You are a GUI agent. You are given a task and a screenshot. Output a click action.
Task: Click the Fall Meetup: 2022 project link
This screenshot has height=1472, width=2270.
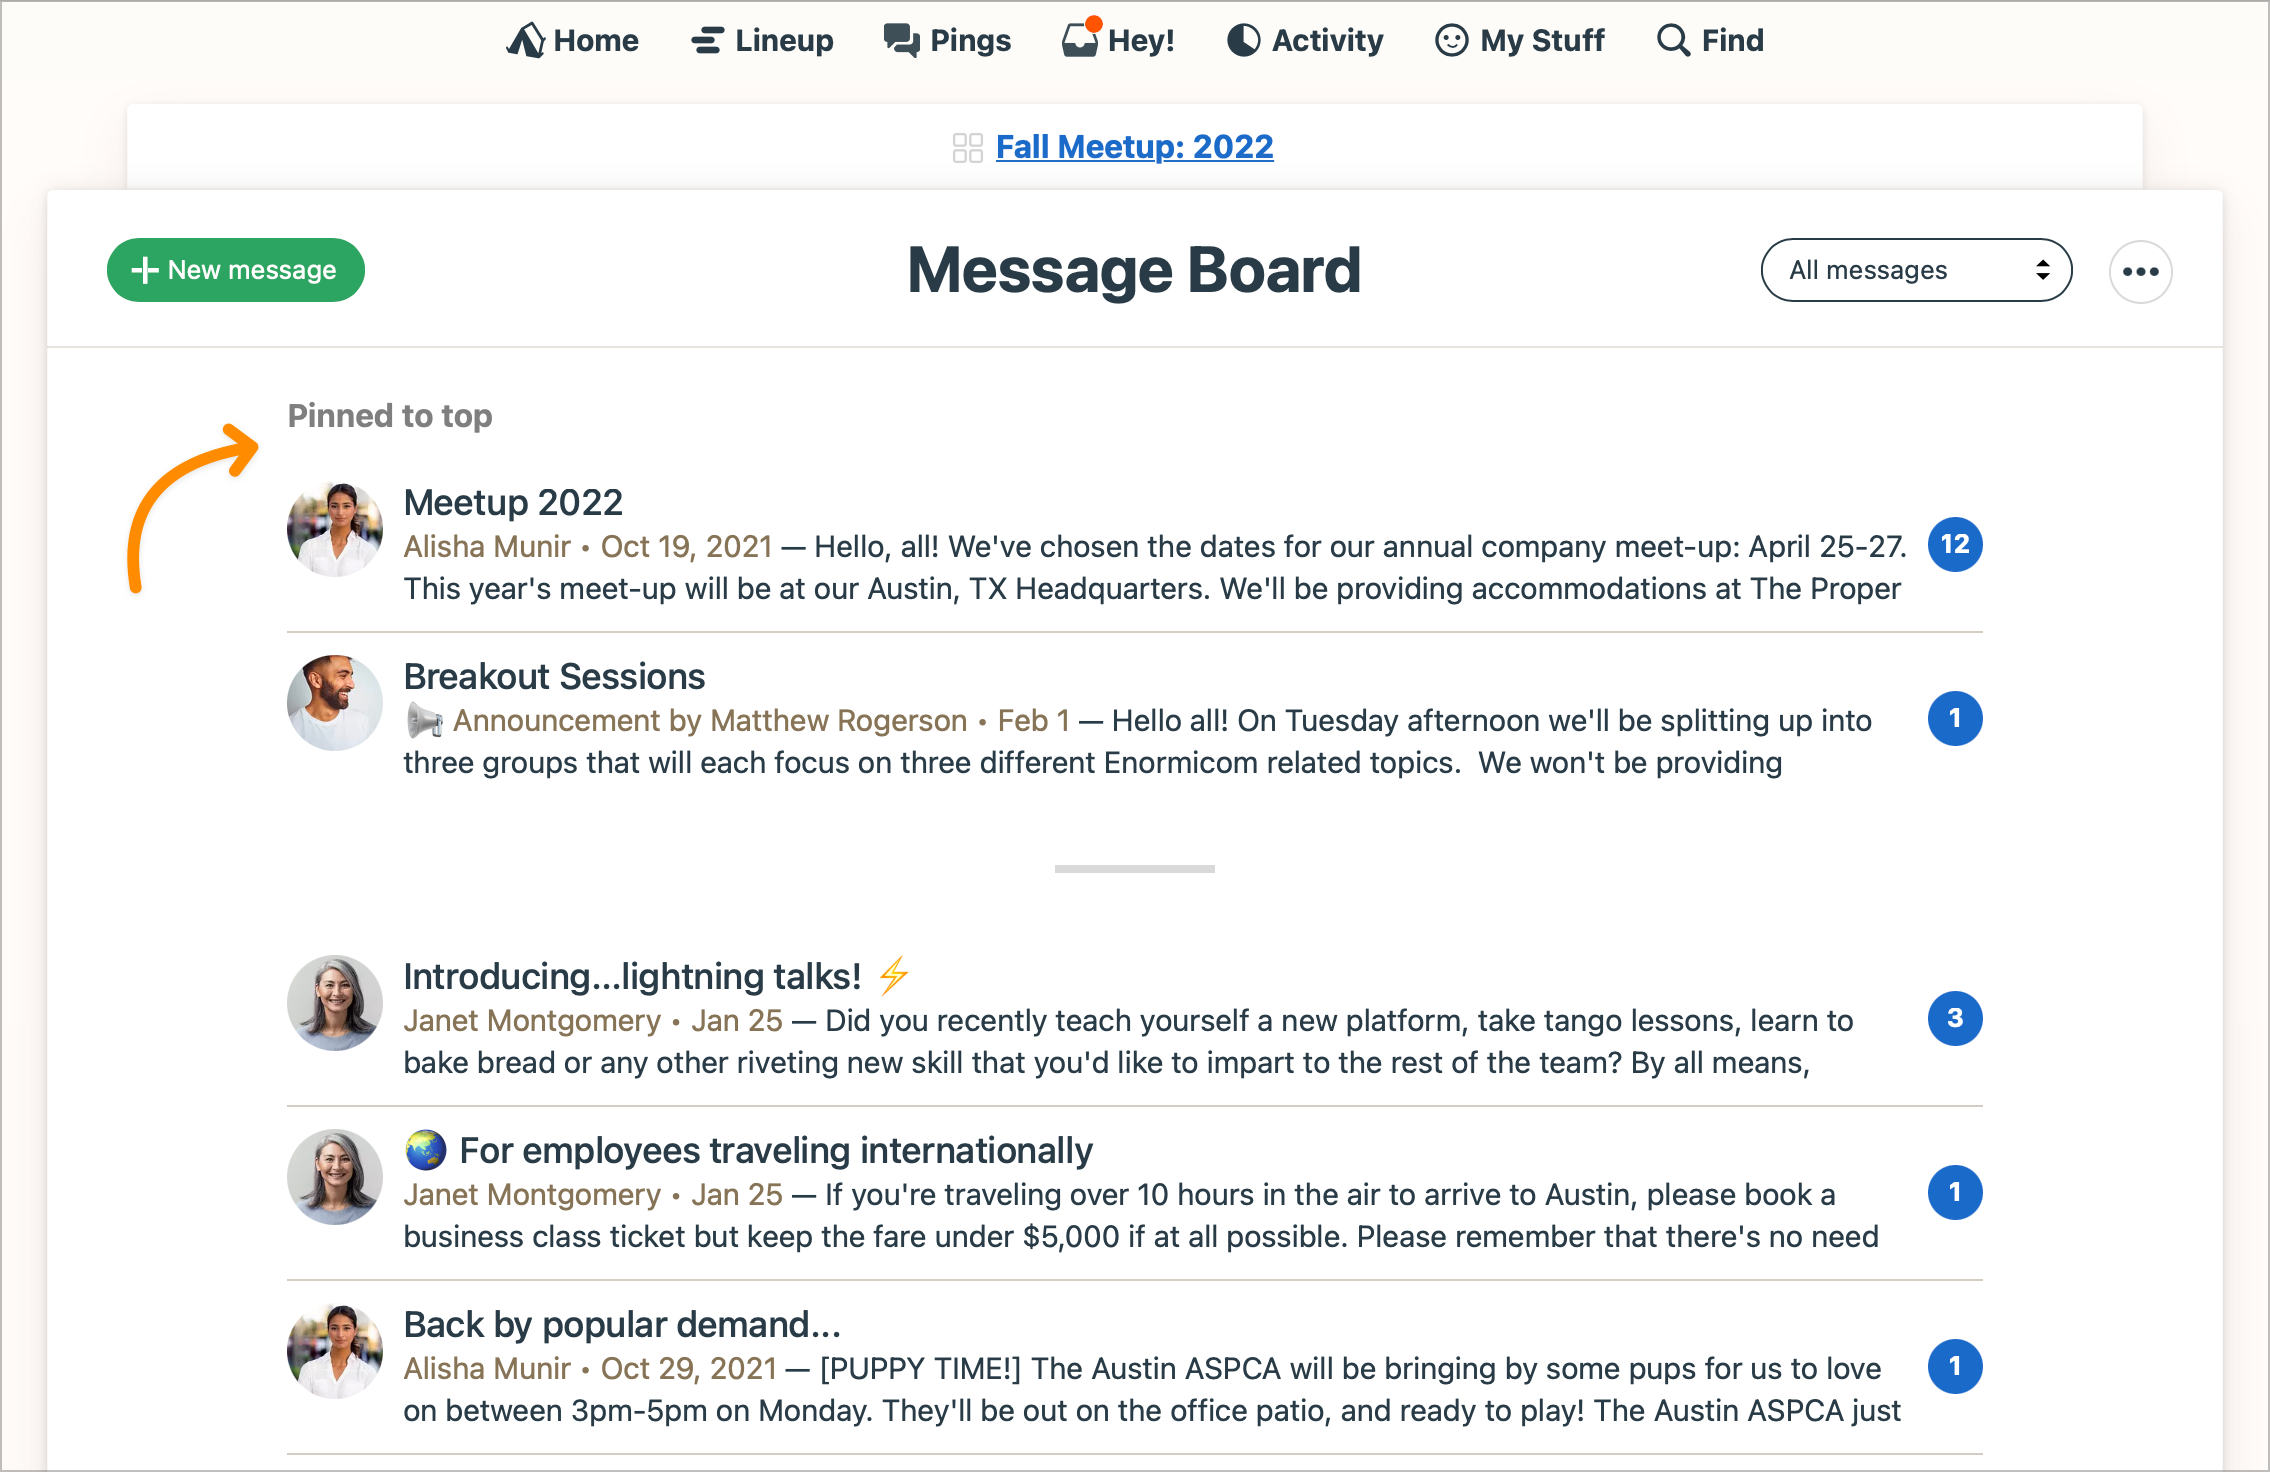point(1135,147)
